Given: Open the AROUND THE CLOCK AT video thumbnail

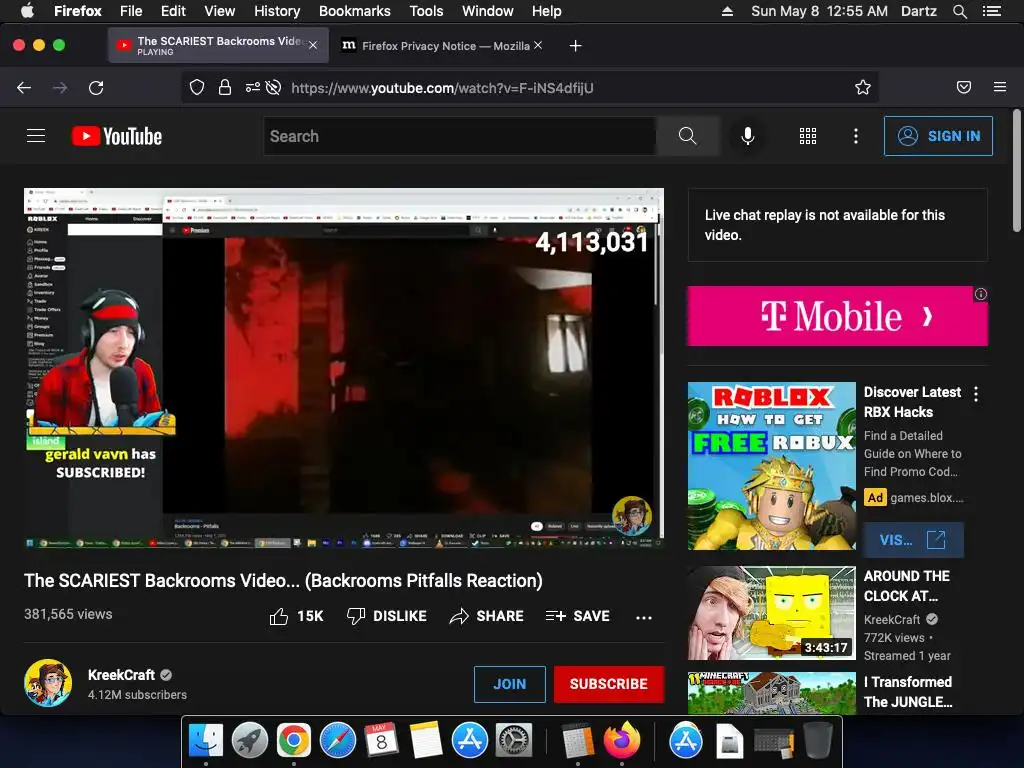Looking at the screenshot, I should click(x=772, y=613).
